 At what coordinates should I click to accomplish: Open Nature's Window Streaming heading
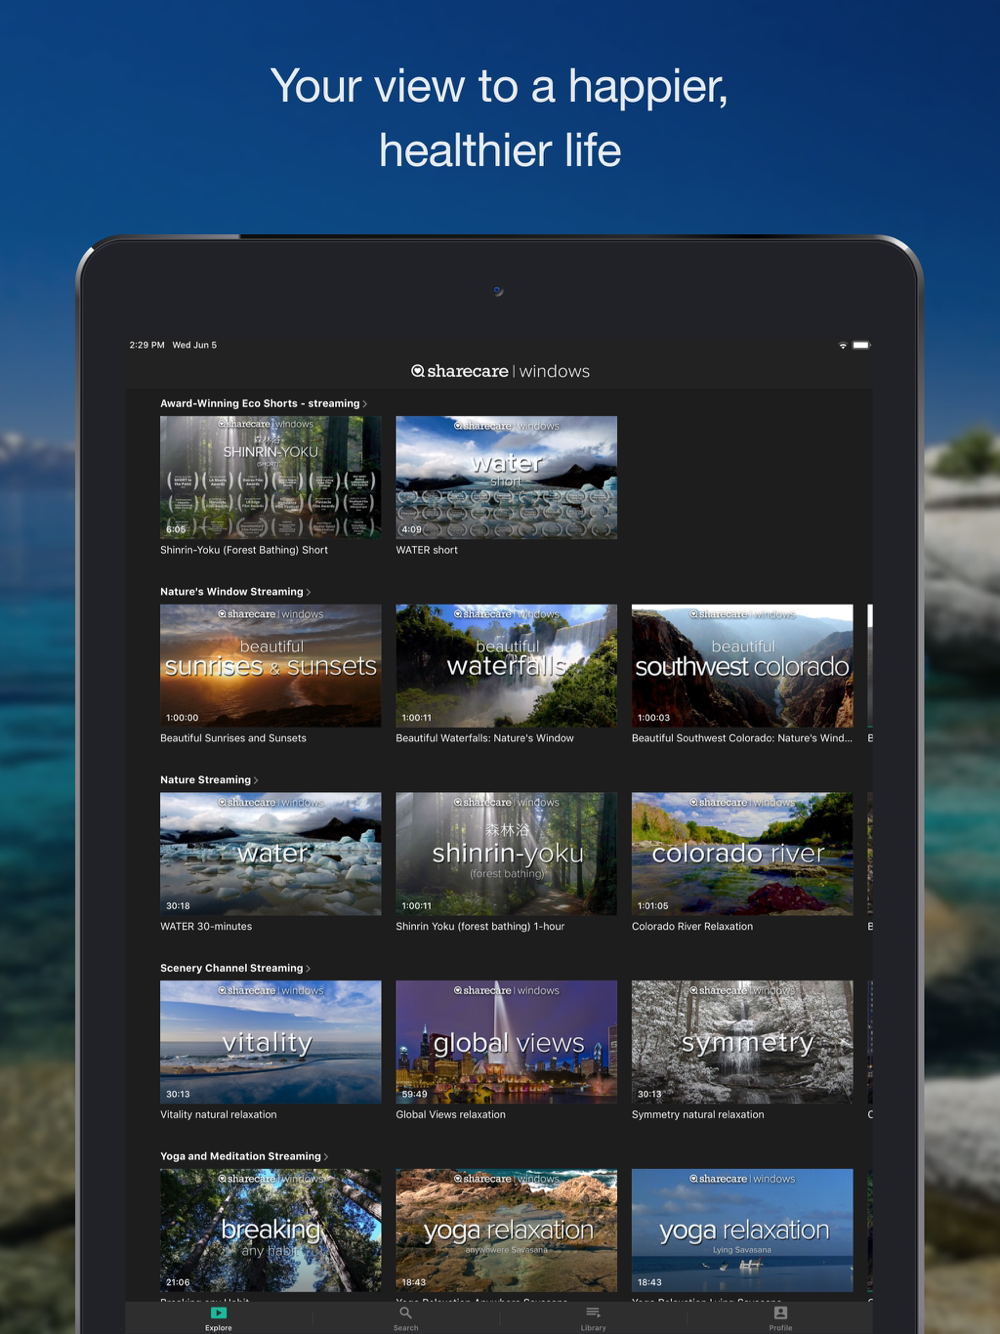point(231,592)
